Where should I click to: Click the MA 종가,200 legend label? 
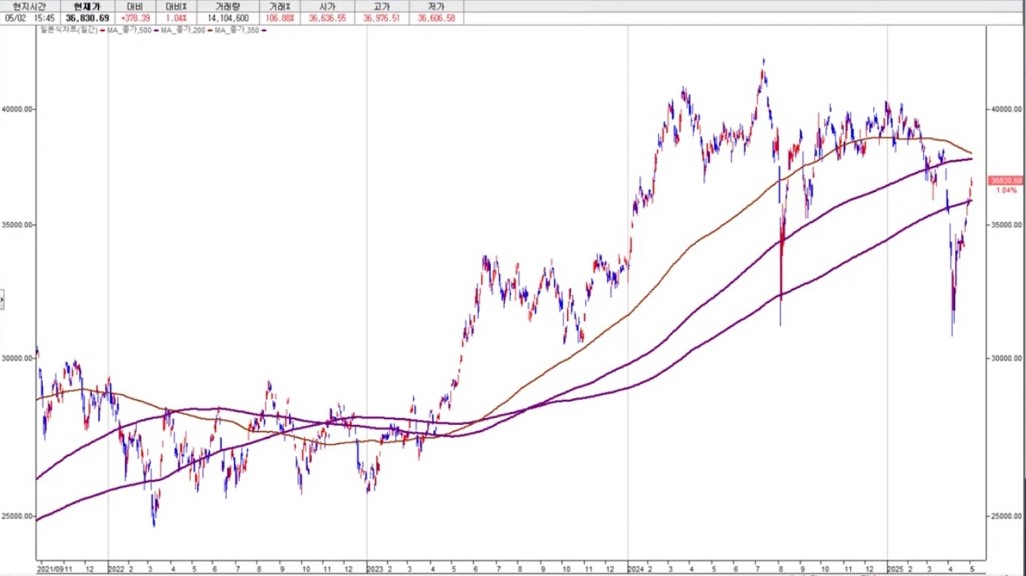tap(183, 30)
